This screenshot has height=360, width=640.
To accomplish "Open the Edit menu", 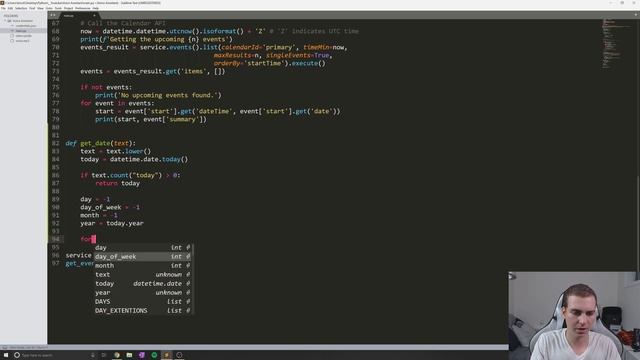I will click(10, 8).
